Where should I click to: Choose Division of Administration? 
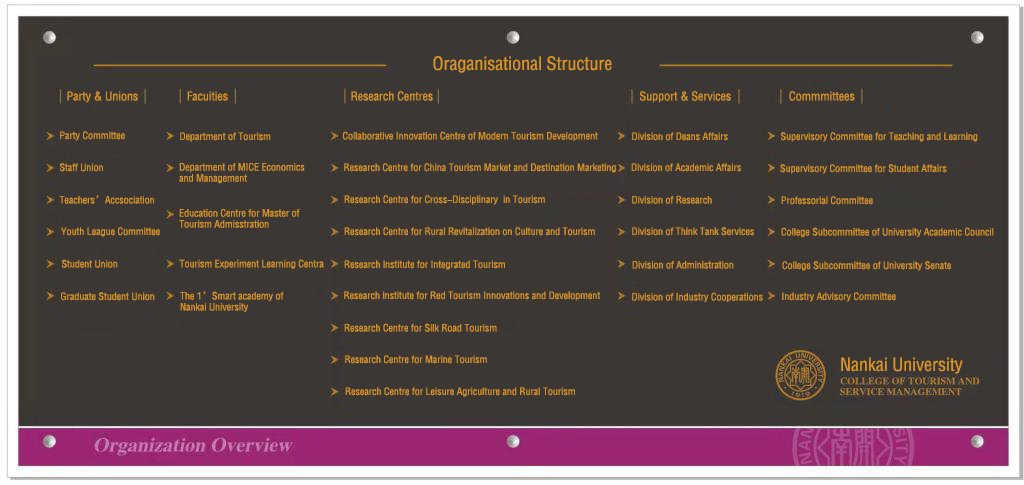[682, 265]
